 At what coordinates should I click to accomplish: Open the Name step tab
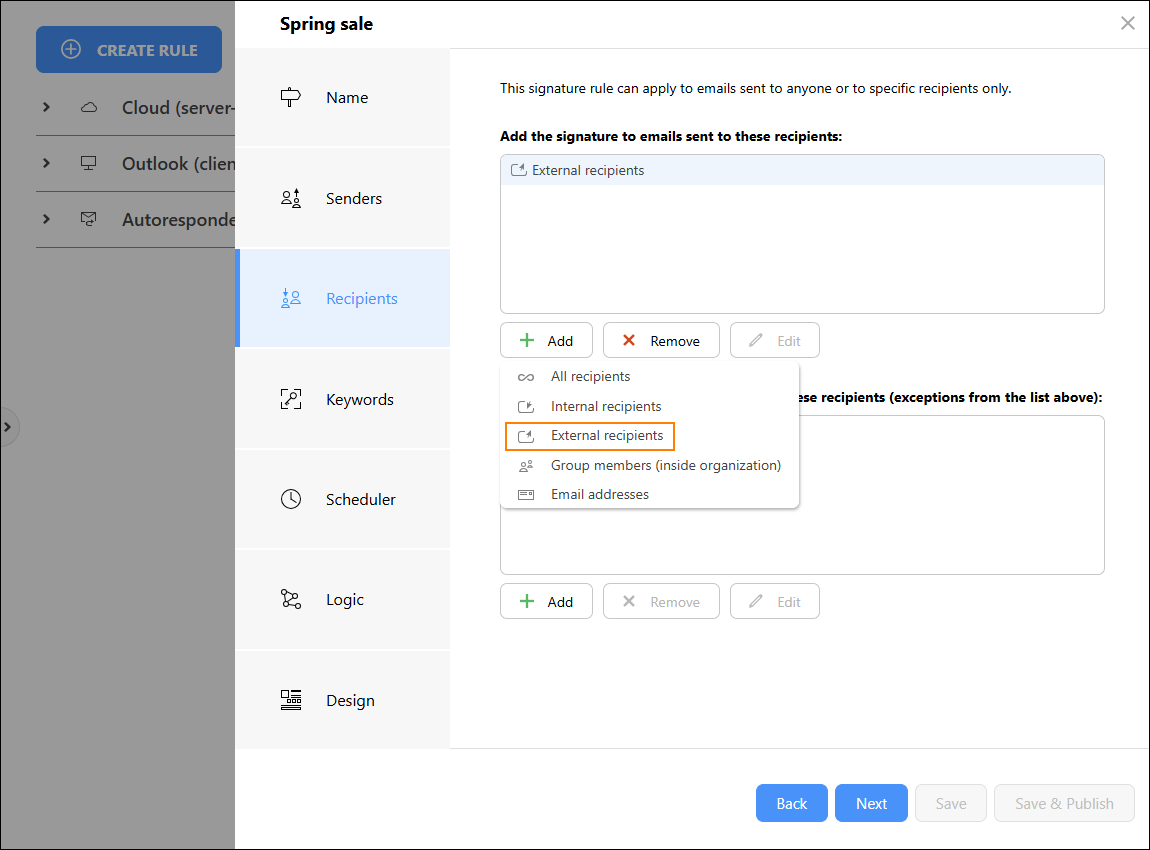tap(343, 98)
